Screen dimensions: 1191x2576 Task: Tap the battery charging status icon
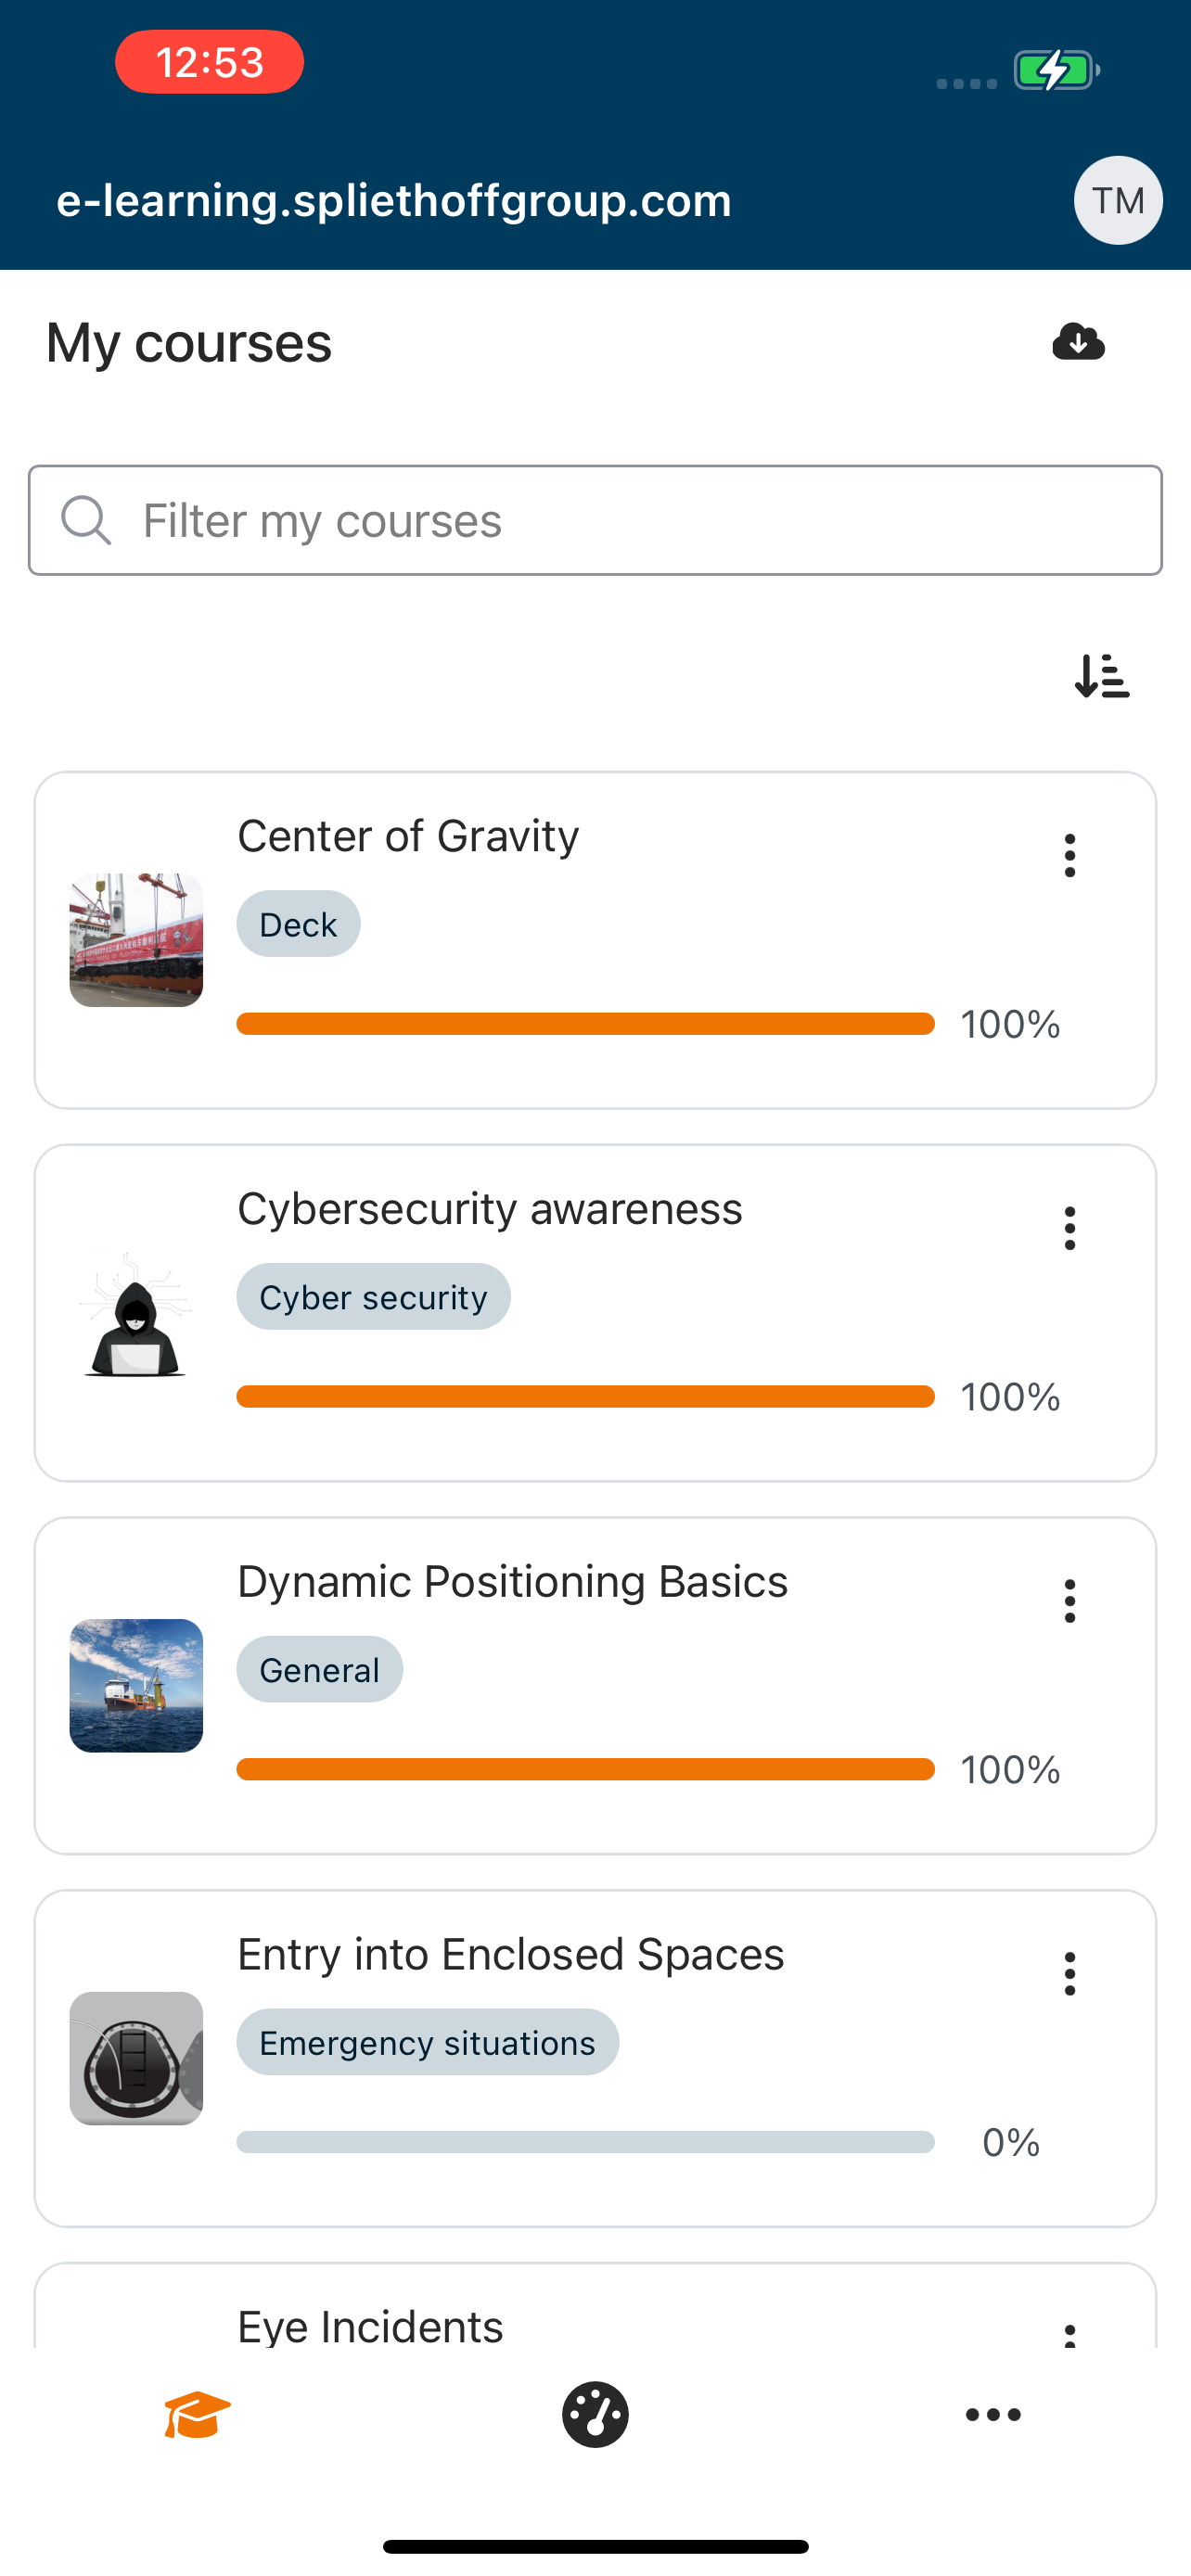coord(1056,70)
